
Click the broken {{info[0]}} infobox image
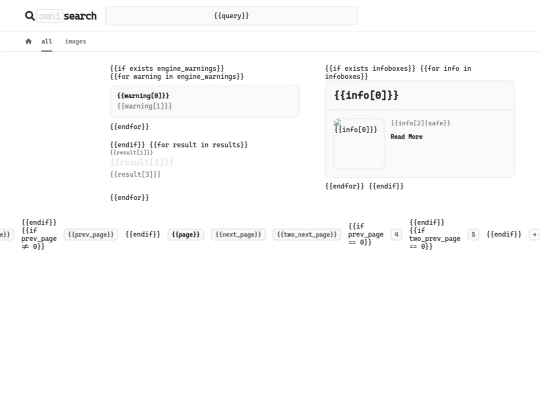359,144
